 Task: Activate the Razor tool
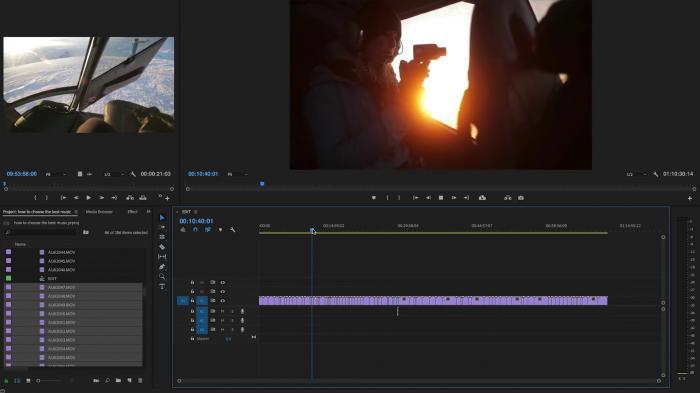(x=162, y=247)
